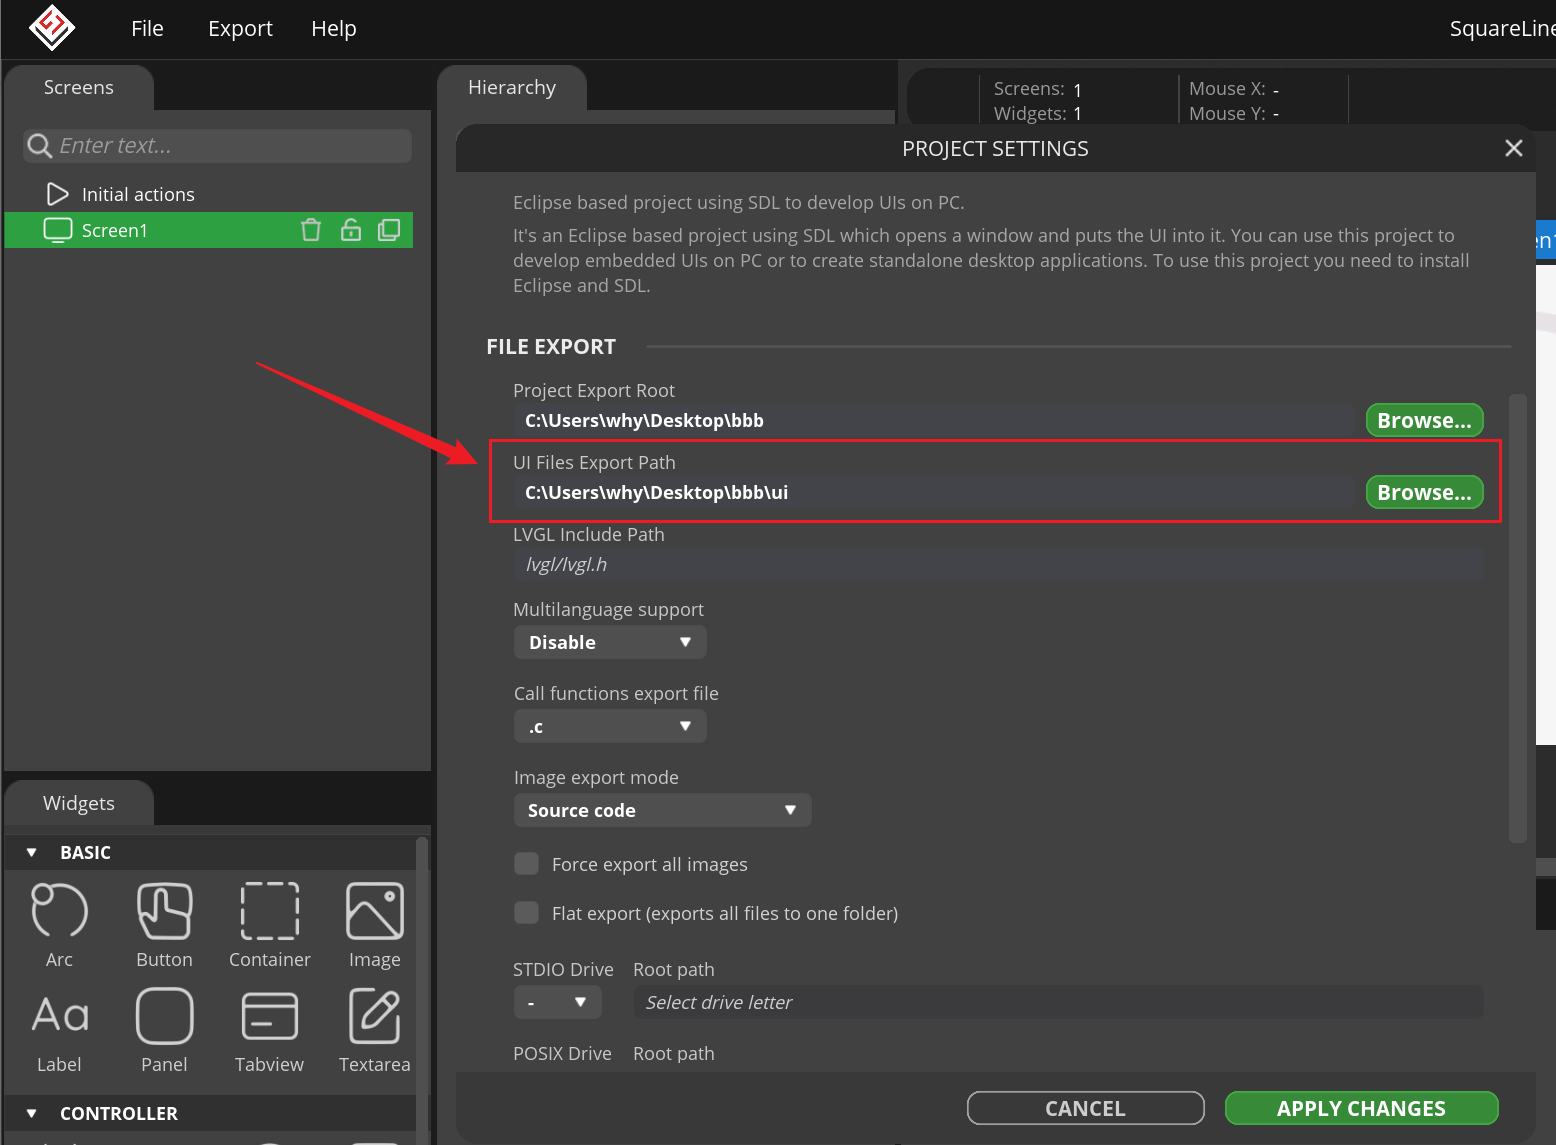The image size is (1556, 1145).
Task: Click the LVGL Include Path field
Action: pyautogui.click(x=997, y=564)
